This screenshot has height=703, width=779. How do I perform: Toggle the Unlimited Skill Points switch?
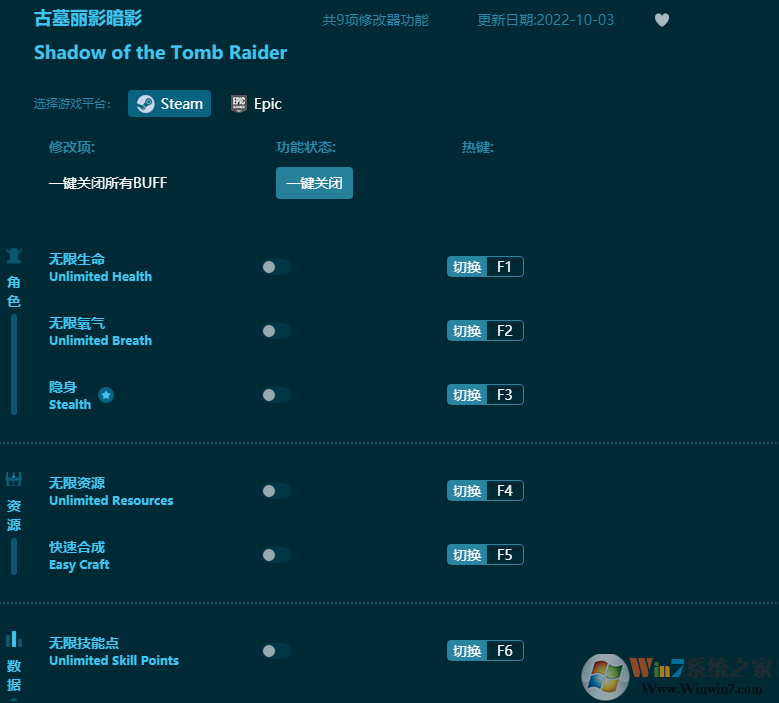click(276, 651)
